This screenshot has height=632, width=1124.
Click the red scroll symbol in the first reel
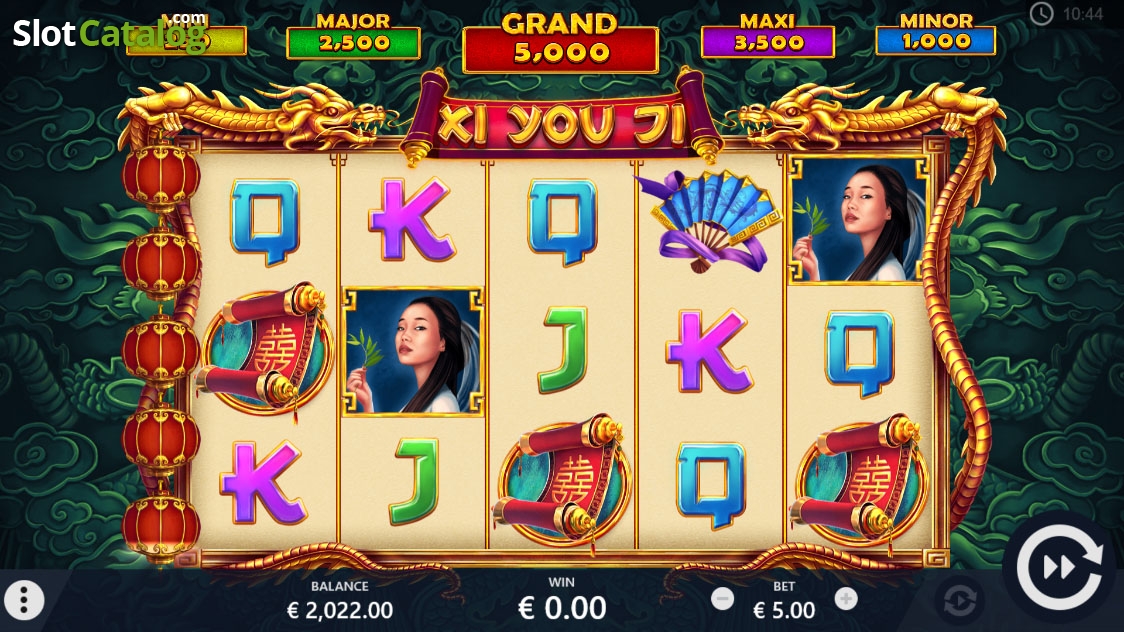tap(265, 349)
